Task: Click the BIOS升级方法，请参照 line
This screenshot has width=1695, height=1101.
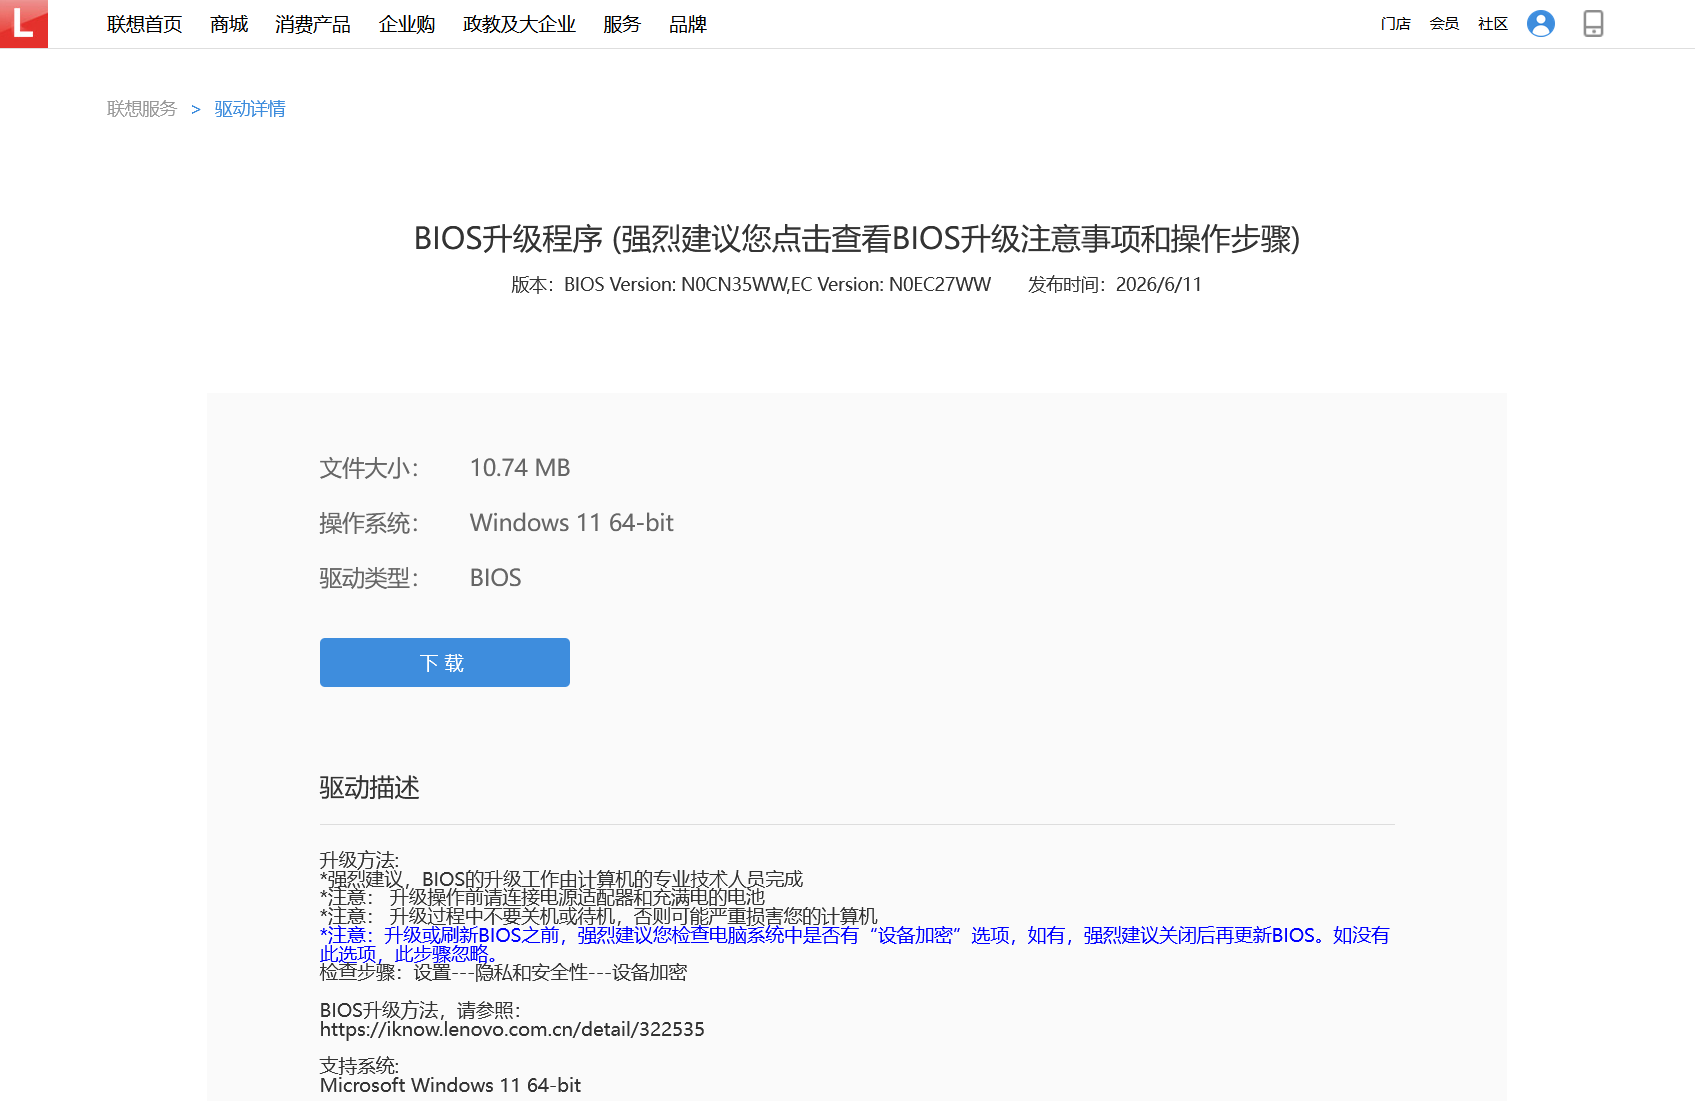Action: tap(420, 1010)
